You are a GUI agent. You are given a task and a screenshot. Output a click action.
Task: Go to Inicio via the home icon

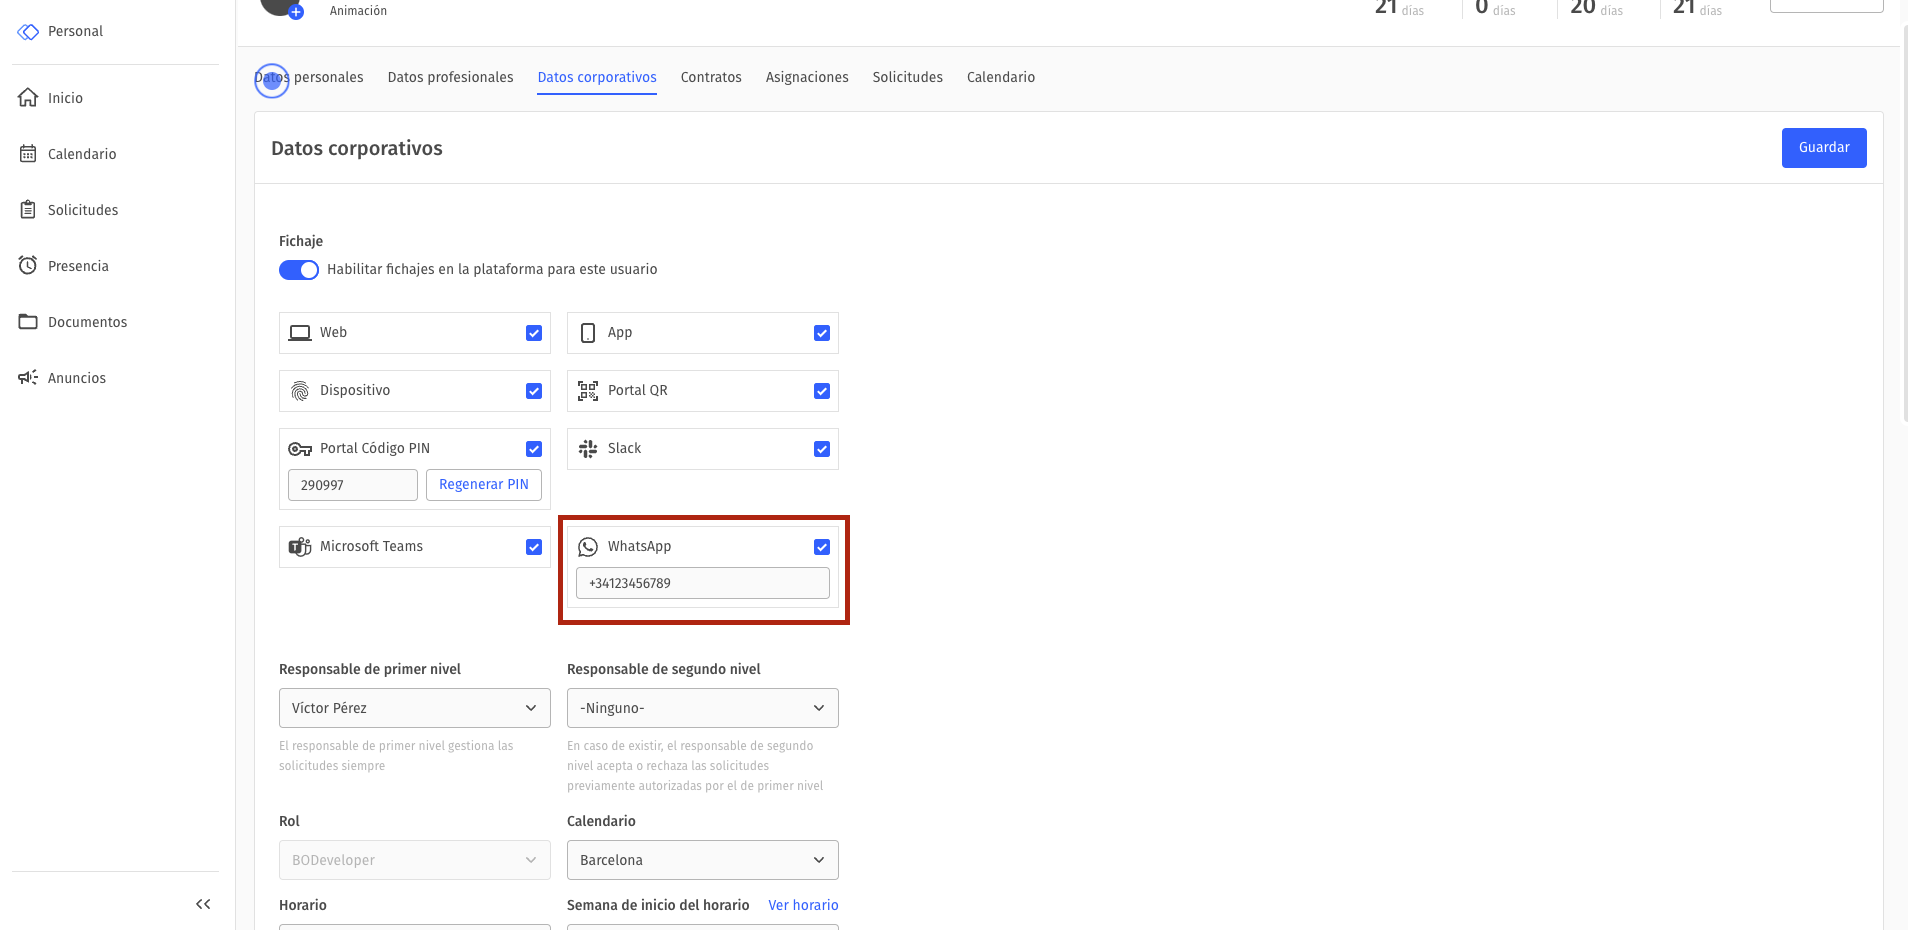pos(28,98)
